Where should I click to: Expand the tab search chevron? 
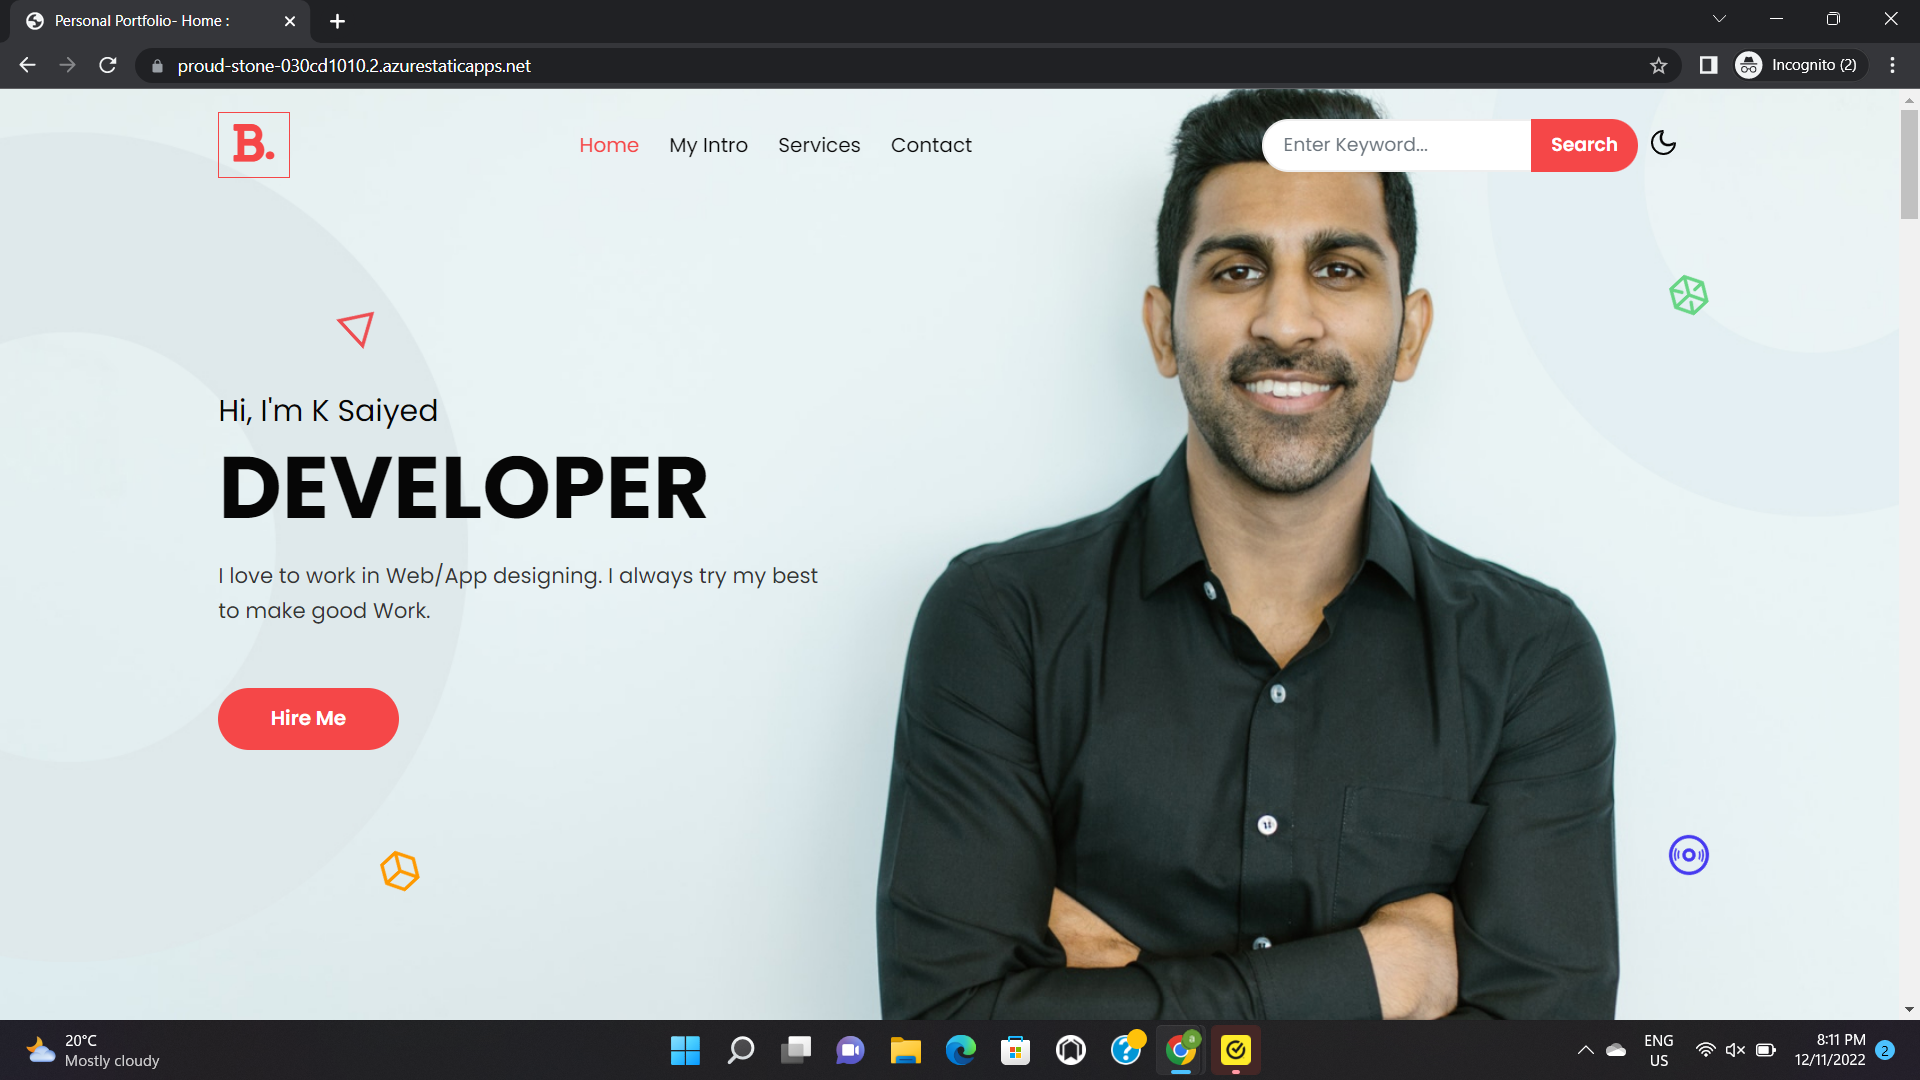[1719, 19]
